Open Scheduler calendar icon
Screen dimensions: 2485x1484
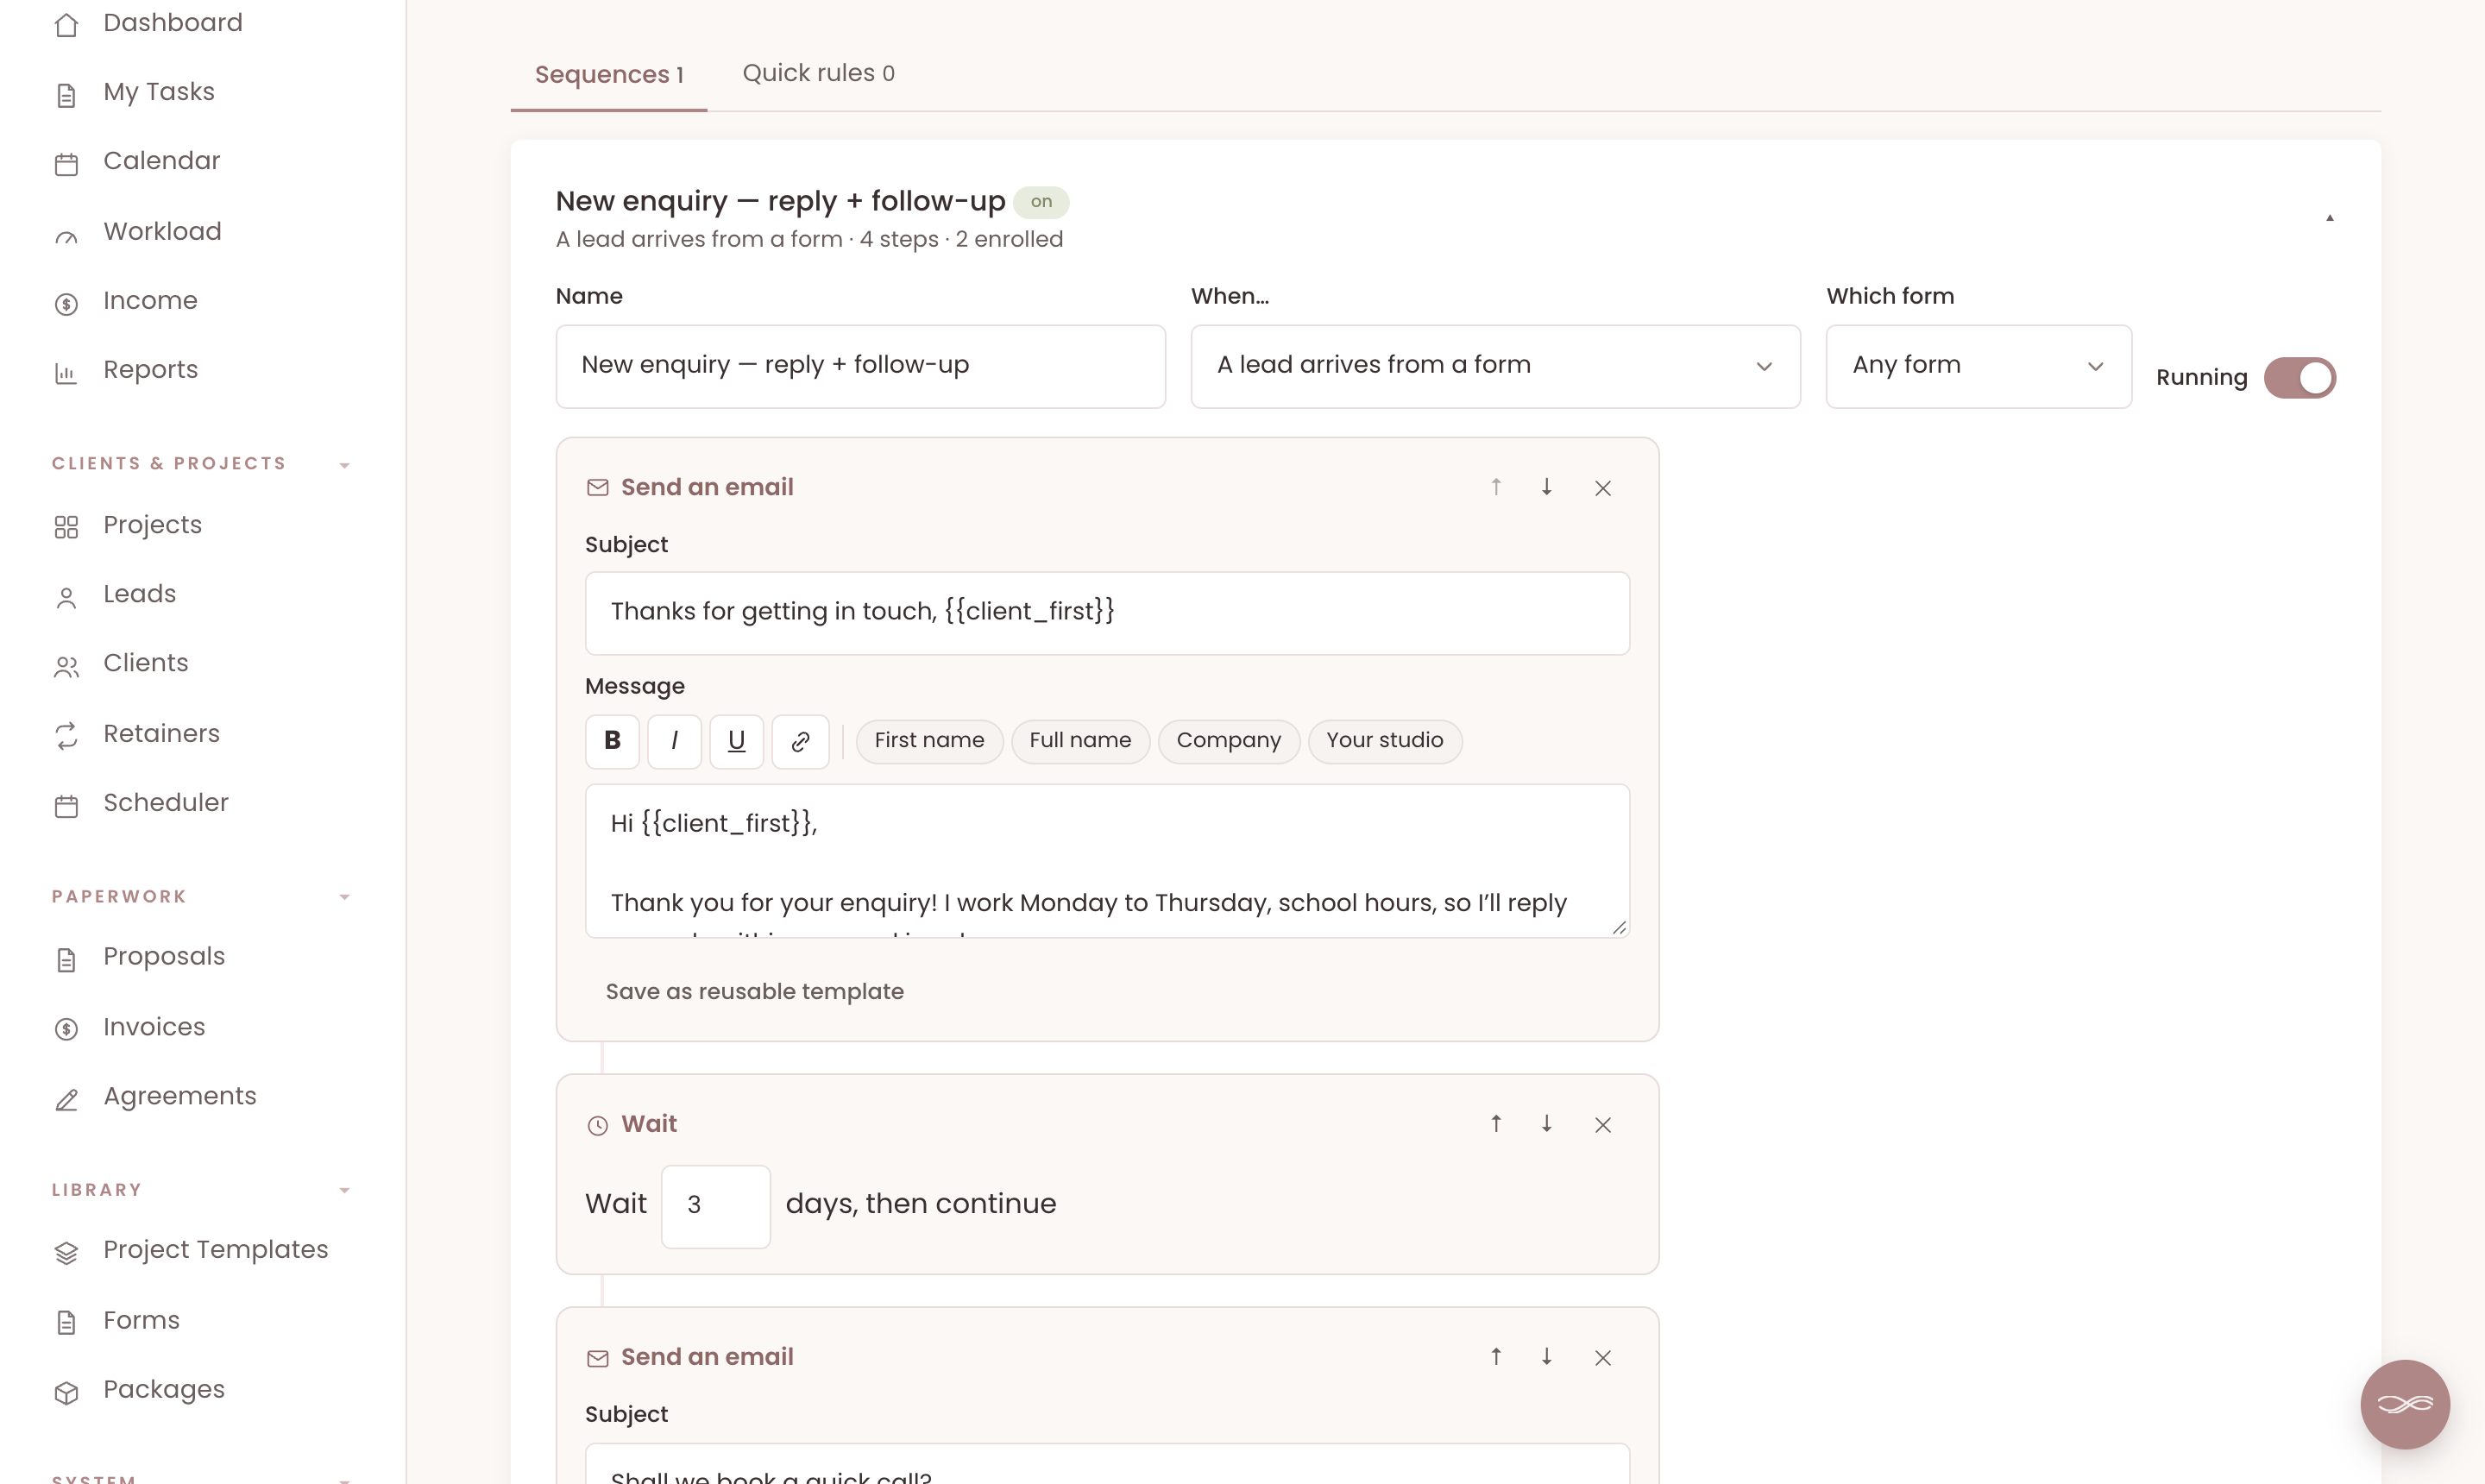click(66, 806)
